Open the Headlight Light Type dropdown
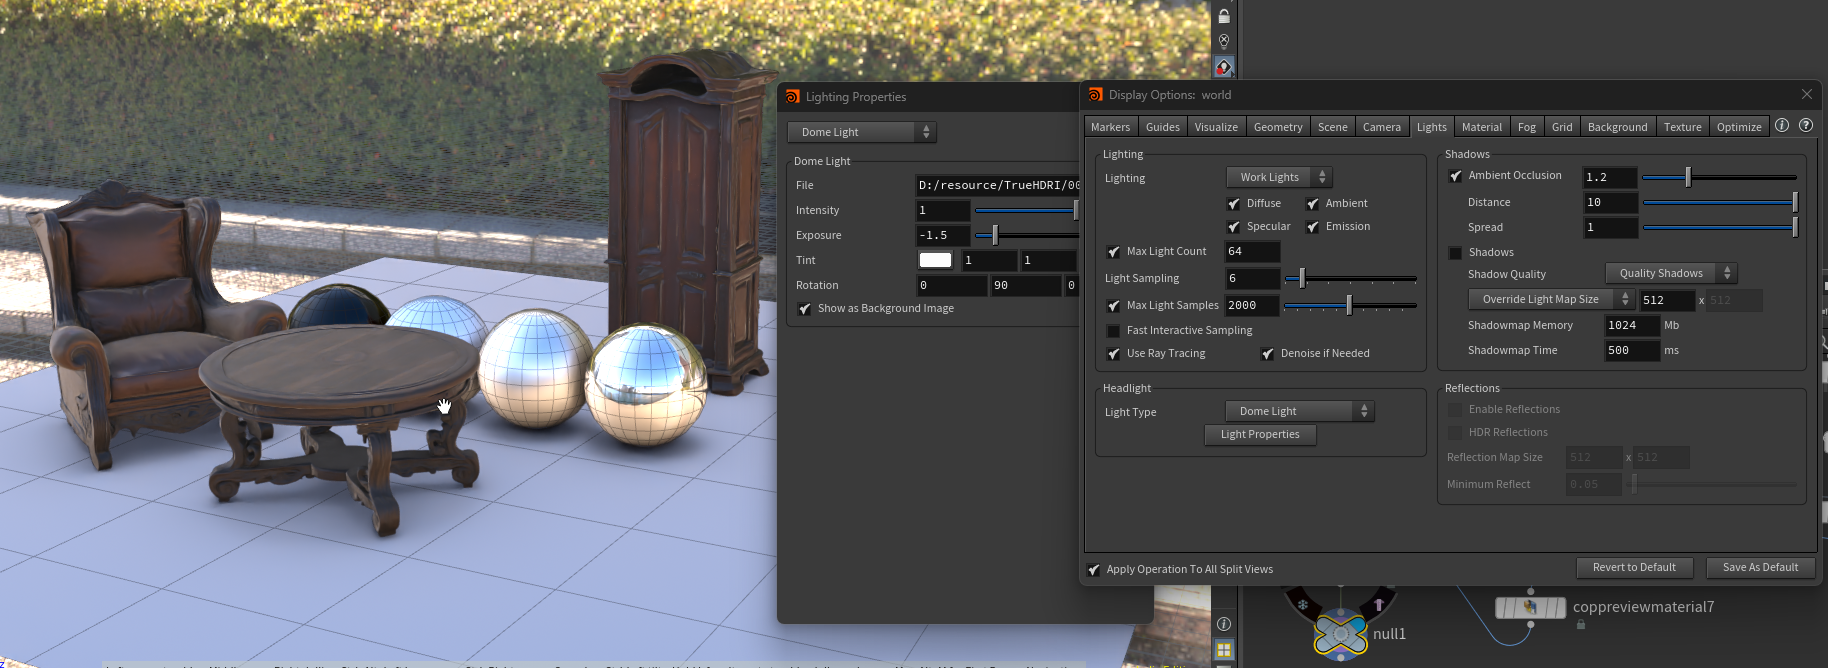Image resolution: width=1828 pixels, height=668 pixels. pyautogui.click(x=1300, y=411)
